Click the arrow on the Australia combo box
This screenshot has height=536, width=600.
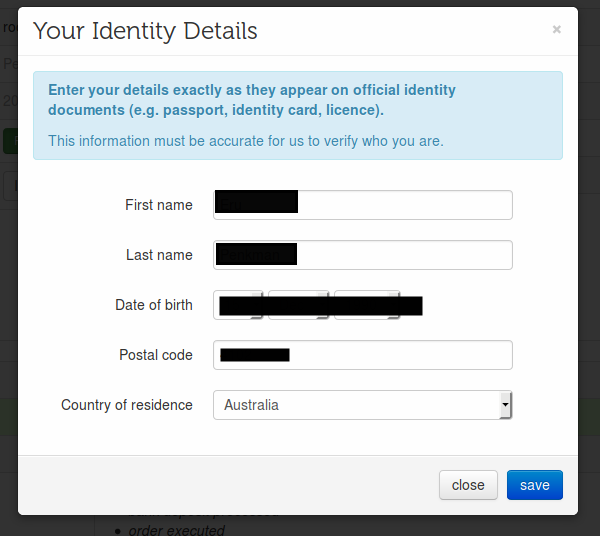point(505,405)
